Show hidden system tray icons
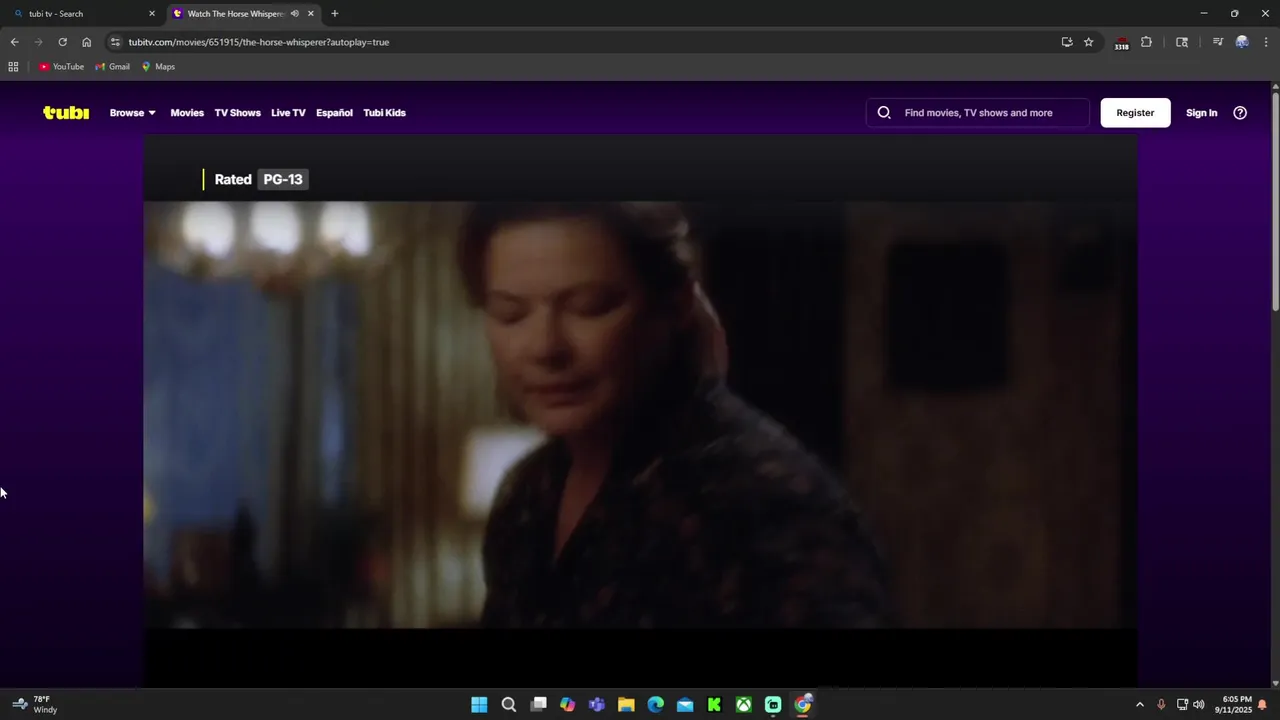 point(1139,705)
